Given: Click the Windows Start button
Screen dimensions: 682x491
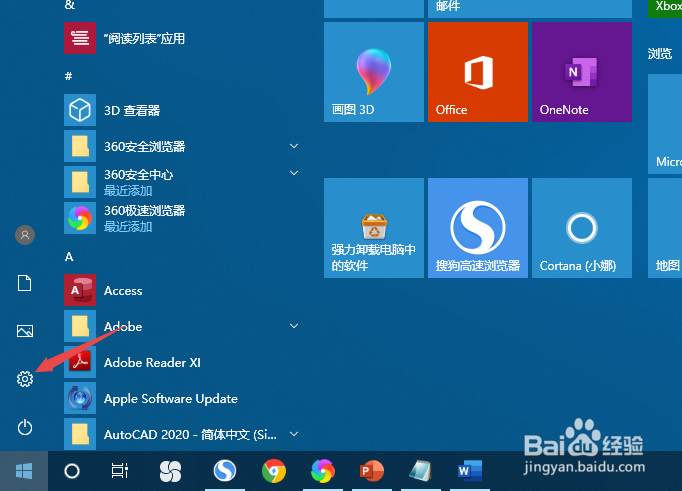Looking at the screenshot, I should click(24, 471).
